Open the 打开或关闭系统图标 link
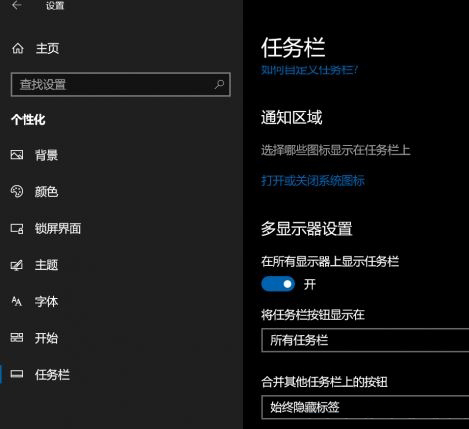 click(x=313, y=181)
